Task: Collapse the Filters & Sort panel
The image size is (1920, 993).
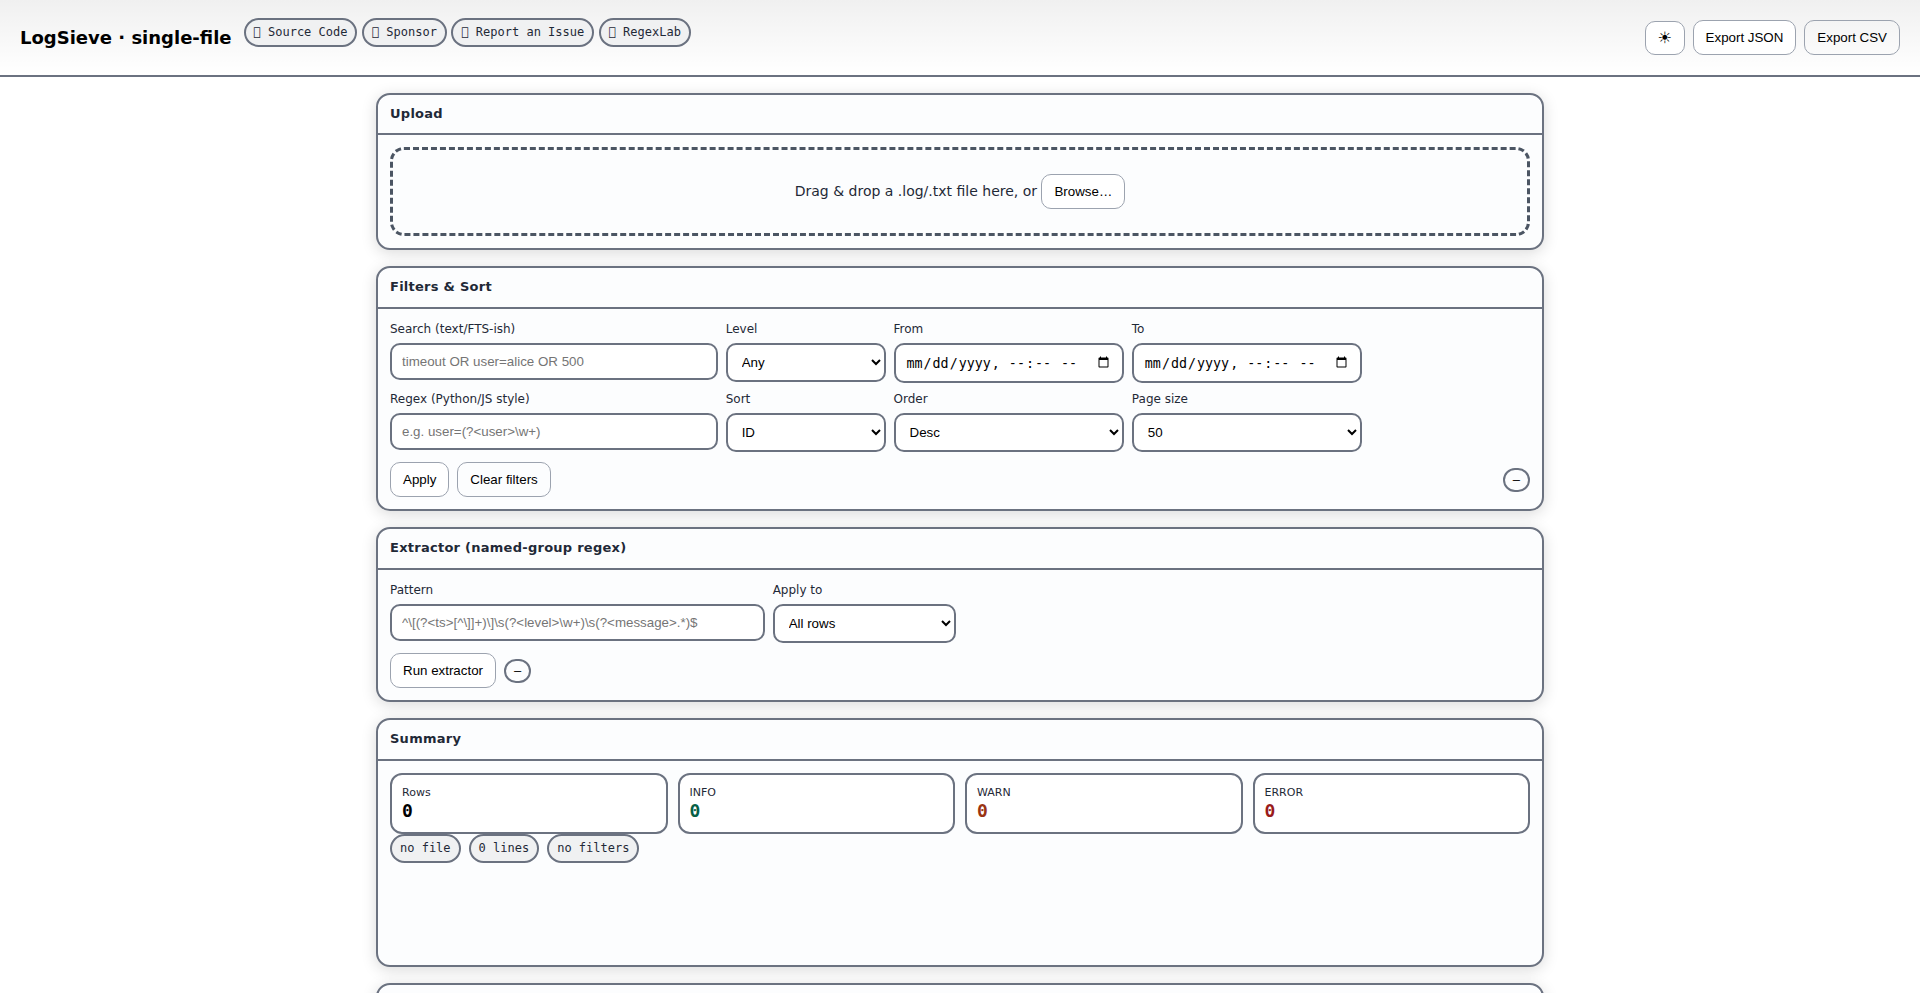Action: point(1516,480)
